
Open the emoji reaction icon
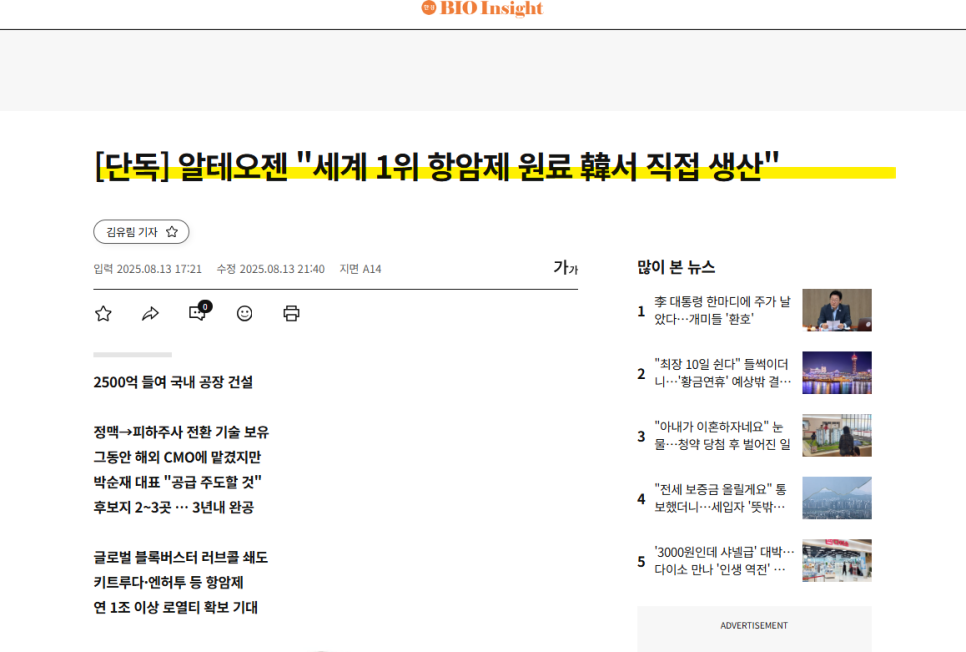pyautogui.click(x=245, y=314)
